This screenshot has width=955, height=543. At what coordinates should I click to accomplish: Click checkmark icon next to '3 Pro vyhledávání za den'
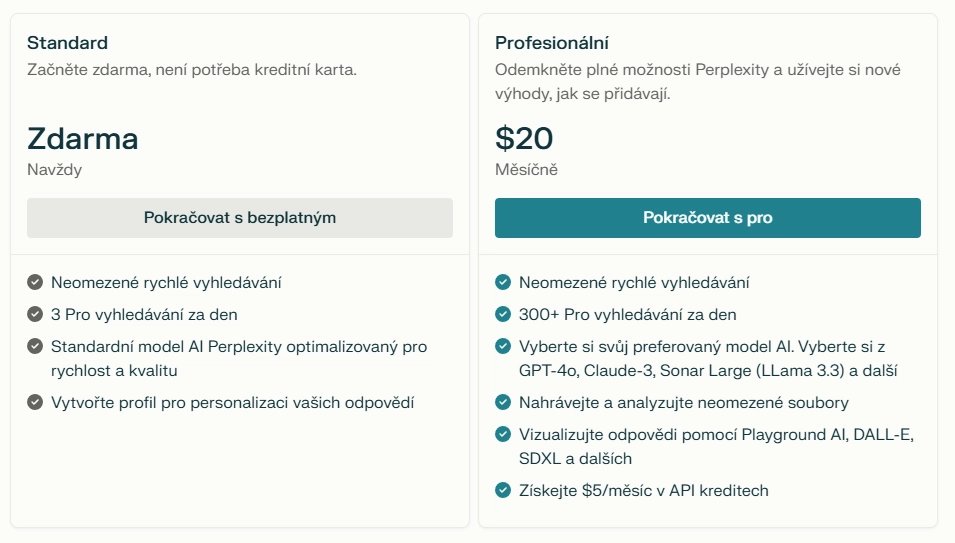coord(35,314)
